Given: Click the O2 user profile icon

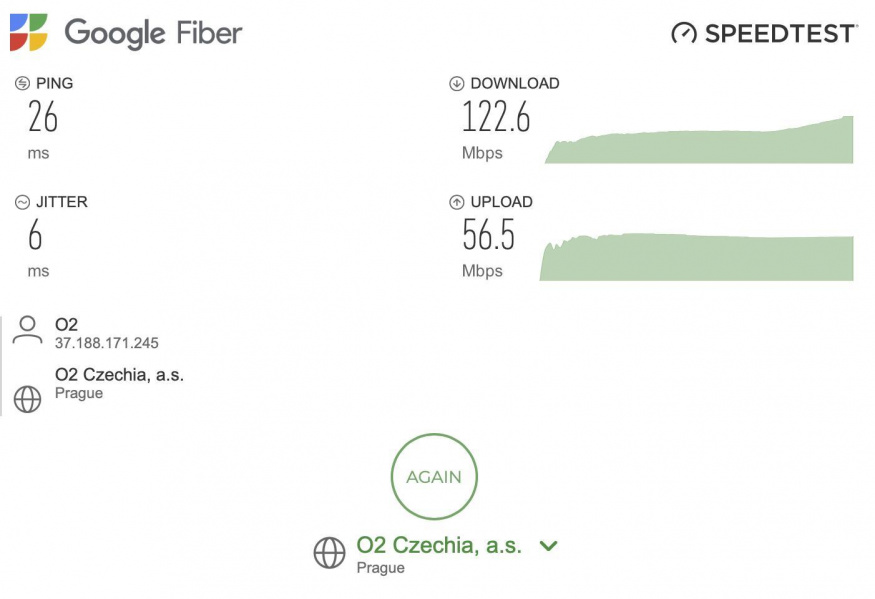Looking at the screenshot, I should tap(27, 331).
